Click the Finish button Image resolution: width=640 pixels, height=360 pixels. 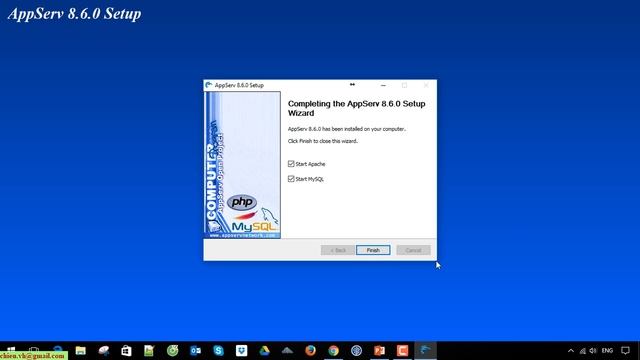373,250
